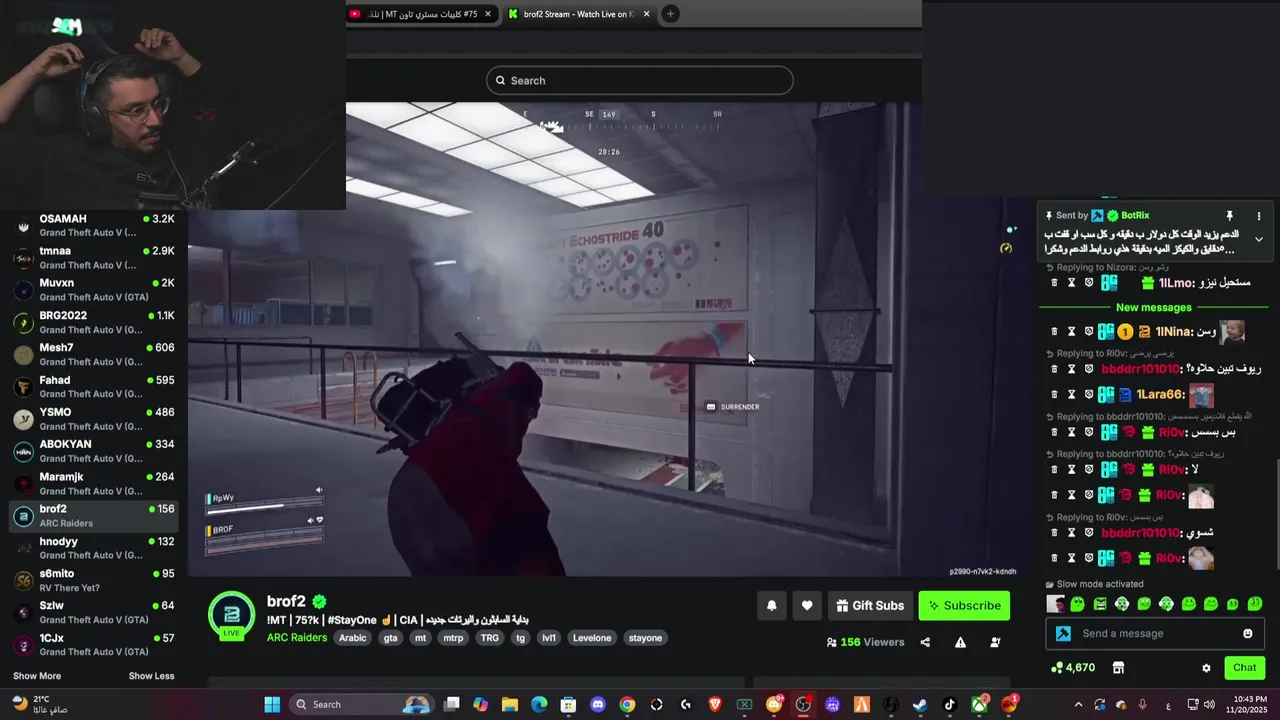Open Microsoft Store from the taskbar

[x=568, y=705]
